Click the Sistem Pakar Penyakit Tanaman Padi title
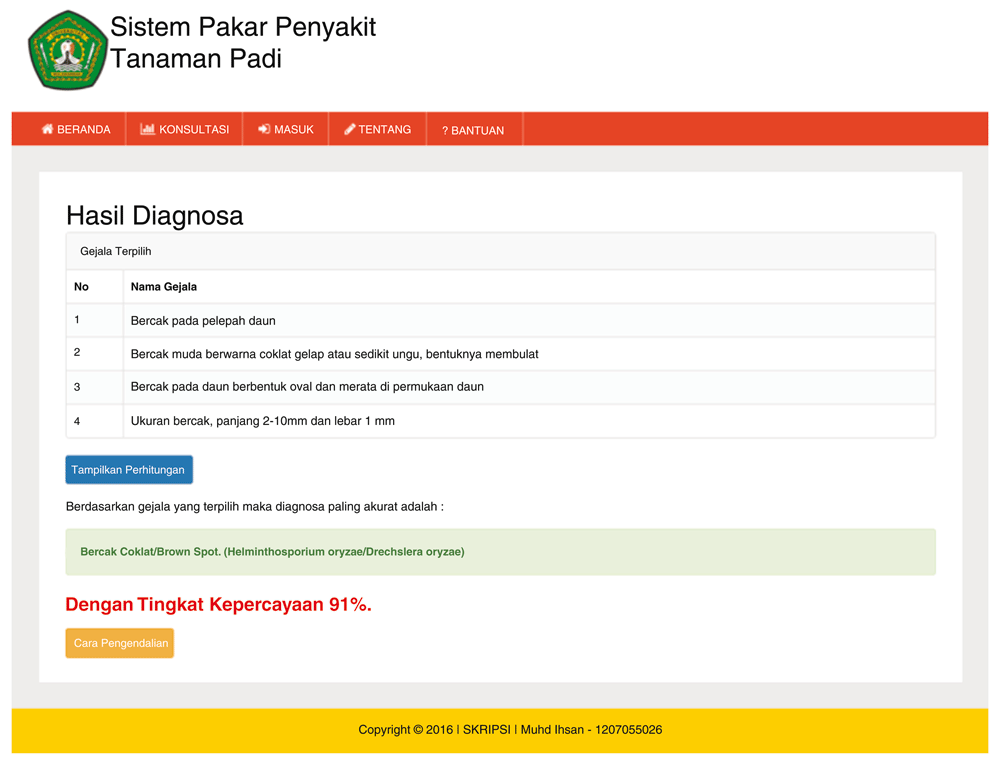The width and height of the screenshot is (1000, 762). tap(243, 42)
